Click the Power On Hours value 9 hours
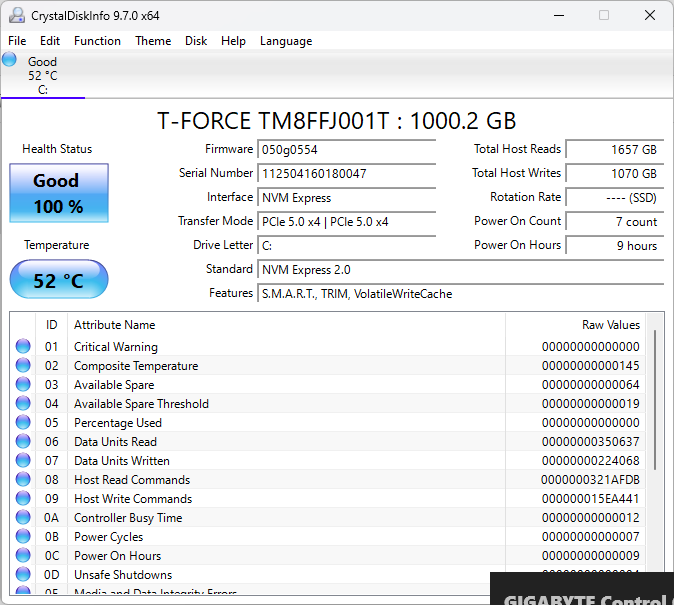Screen dimensions: 674x605 point(615,246)
